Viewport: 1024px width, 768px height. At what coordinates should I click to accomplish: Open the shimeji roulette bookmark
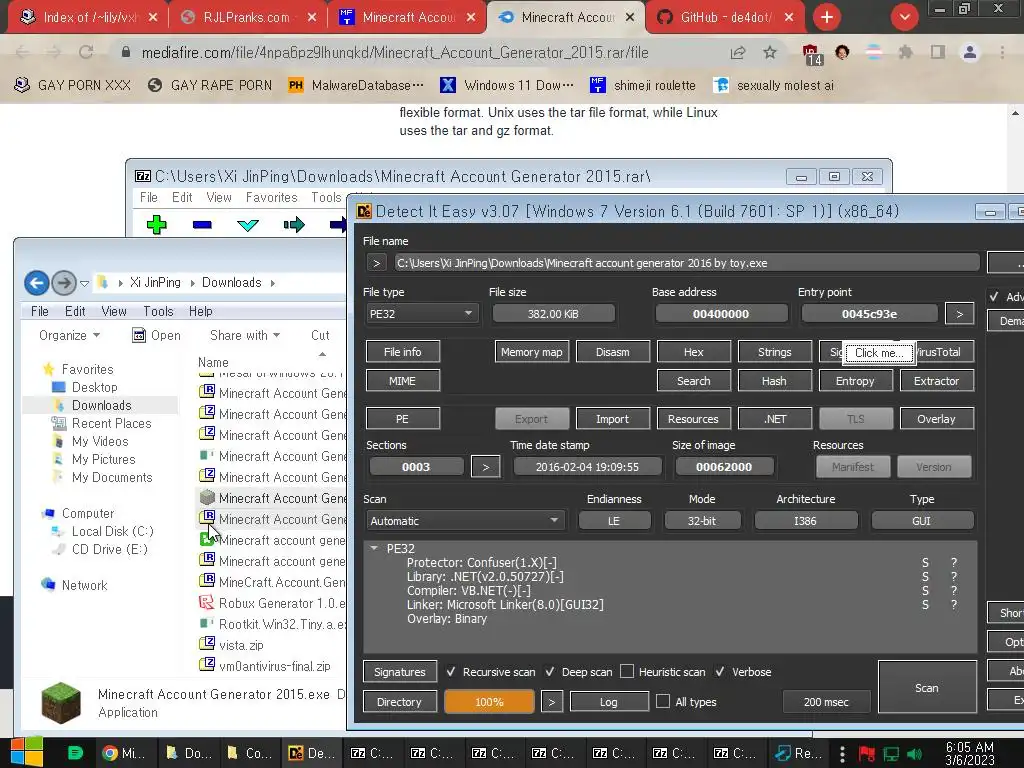tap(643, 85)
